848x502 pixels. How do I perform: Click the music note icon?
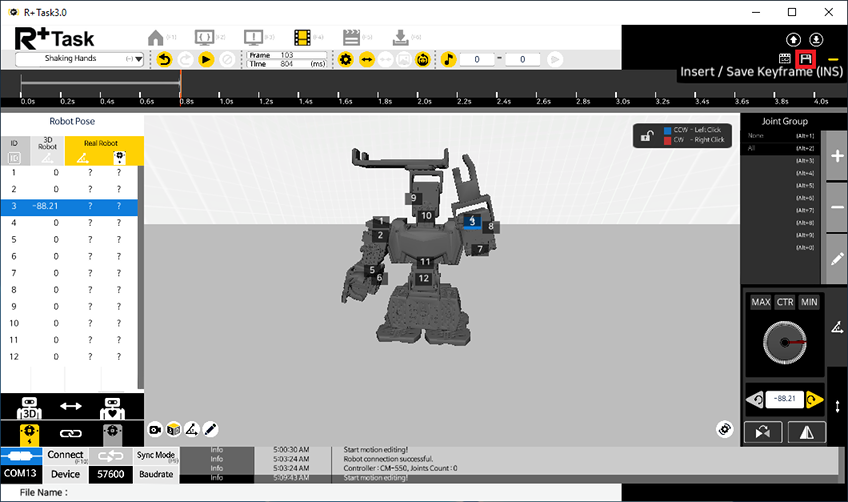[x=450, y=60]
